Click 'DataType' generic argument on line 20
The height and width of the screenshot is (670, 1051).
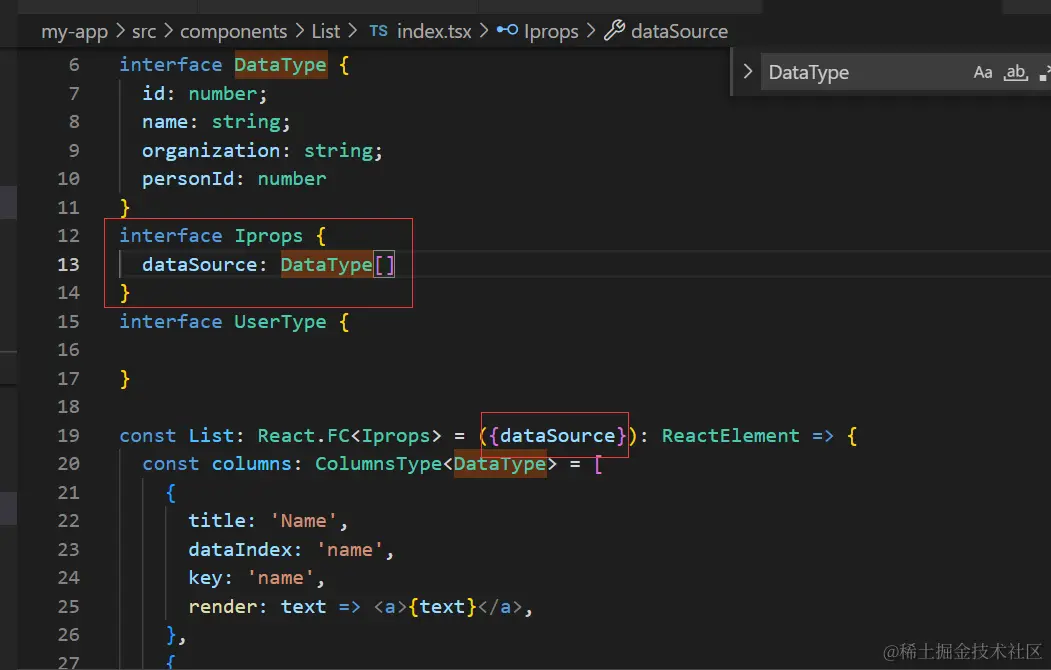click(x=500, y=464)
